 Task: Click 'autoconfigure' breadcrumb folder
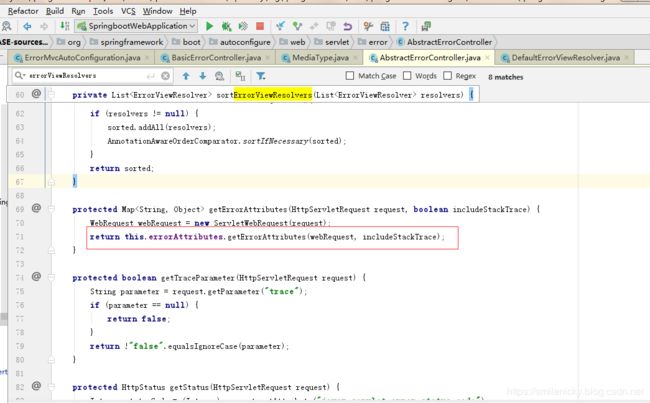click(x=240, y=42)
